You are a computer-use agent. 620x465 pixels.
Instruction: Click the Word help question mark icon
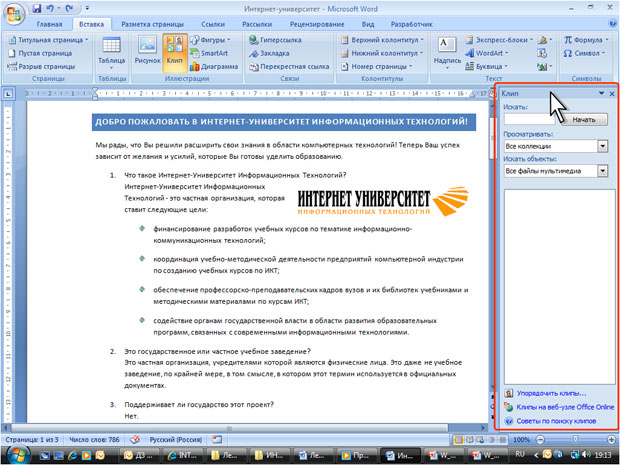(x=613, y=24)
